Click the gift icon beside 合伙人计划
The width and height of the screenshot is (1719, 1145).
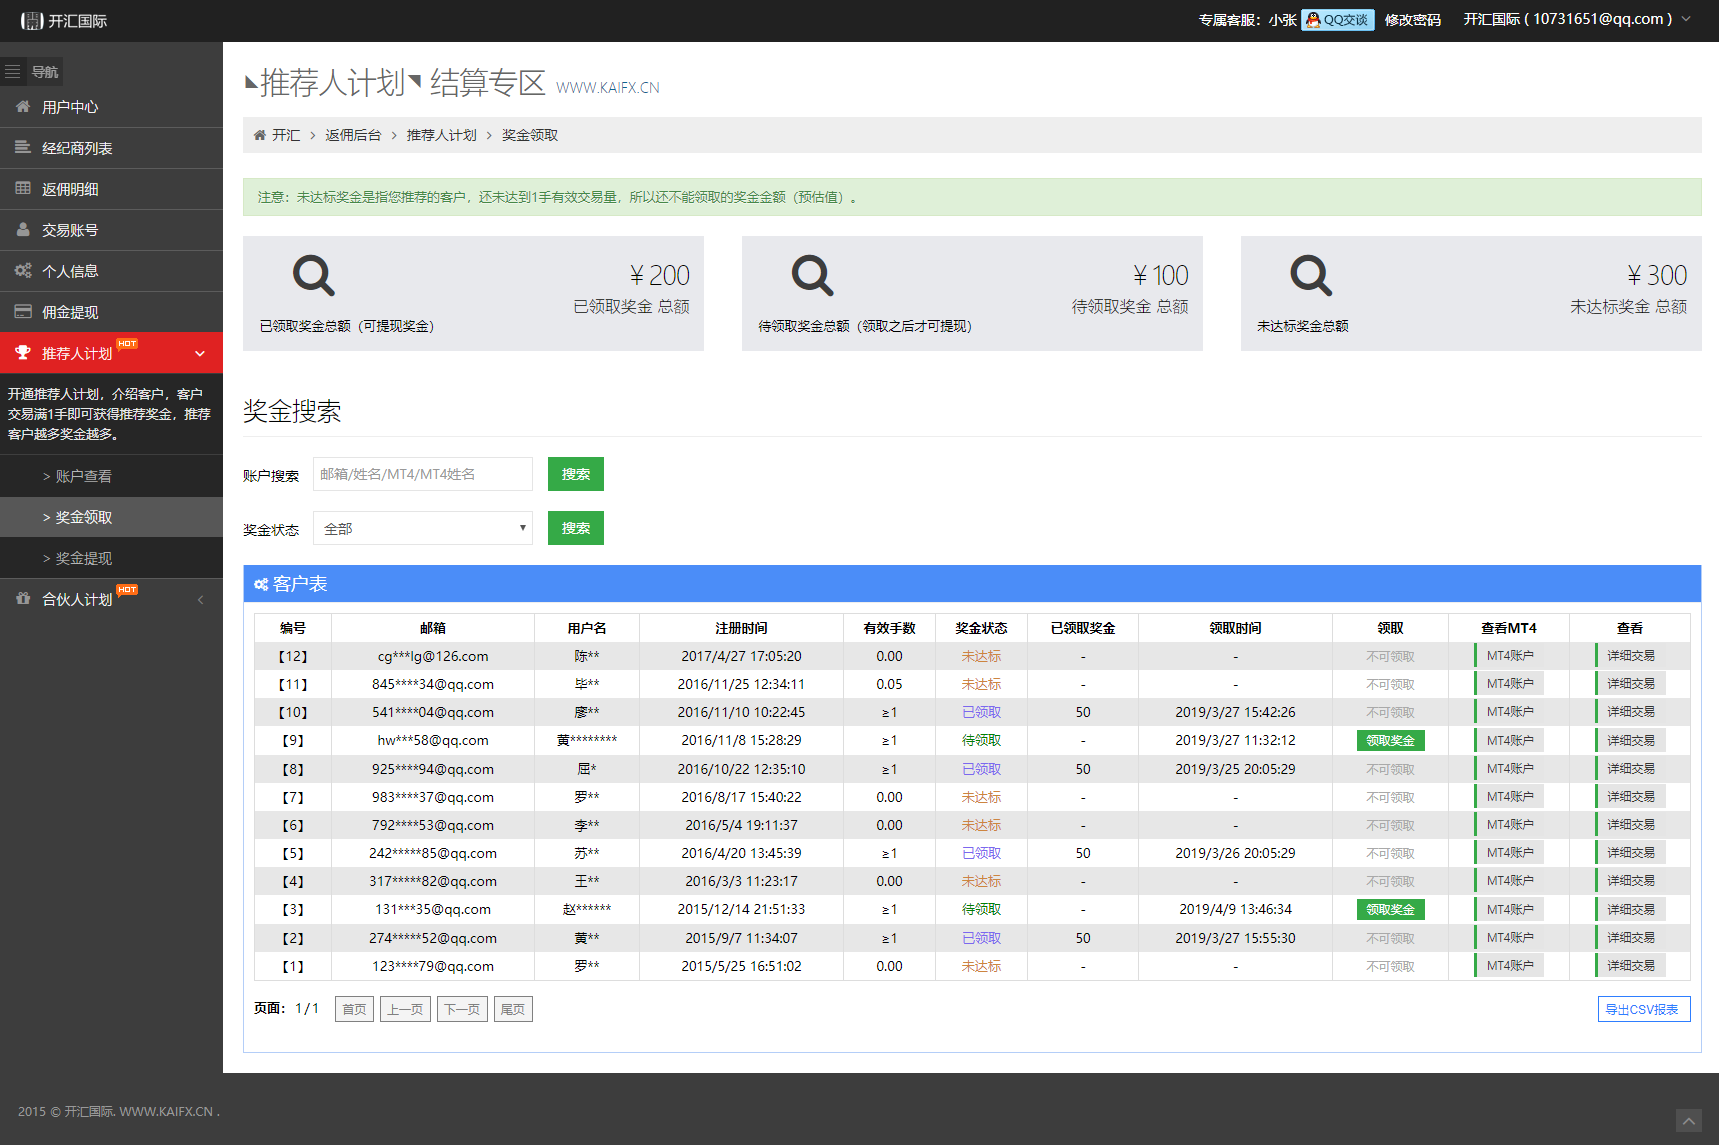click(23, 598)
